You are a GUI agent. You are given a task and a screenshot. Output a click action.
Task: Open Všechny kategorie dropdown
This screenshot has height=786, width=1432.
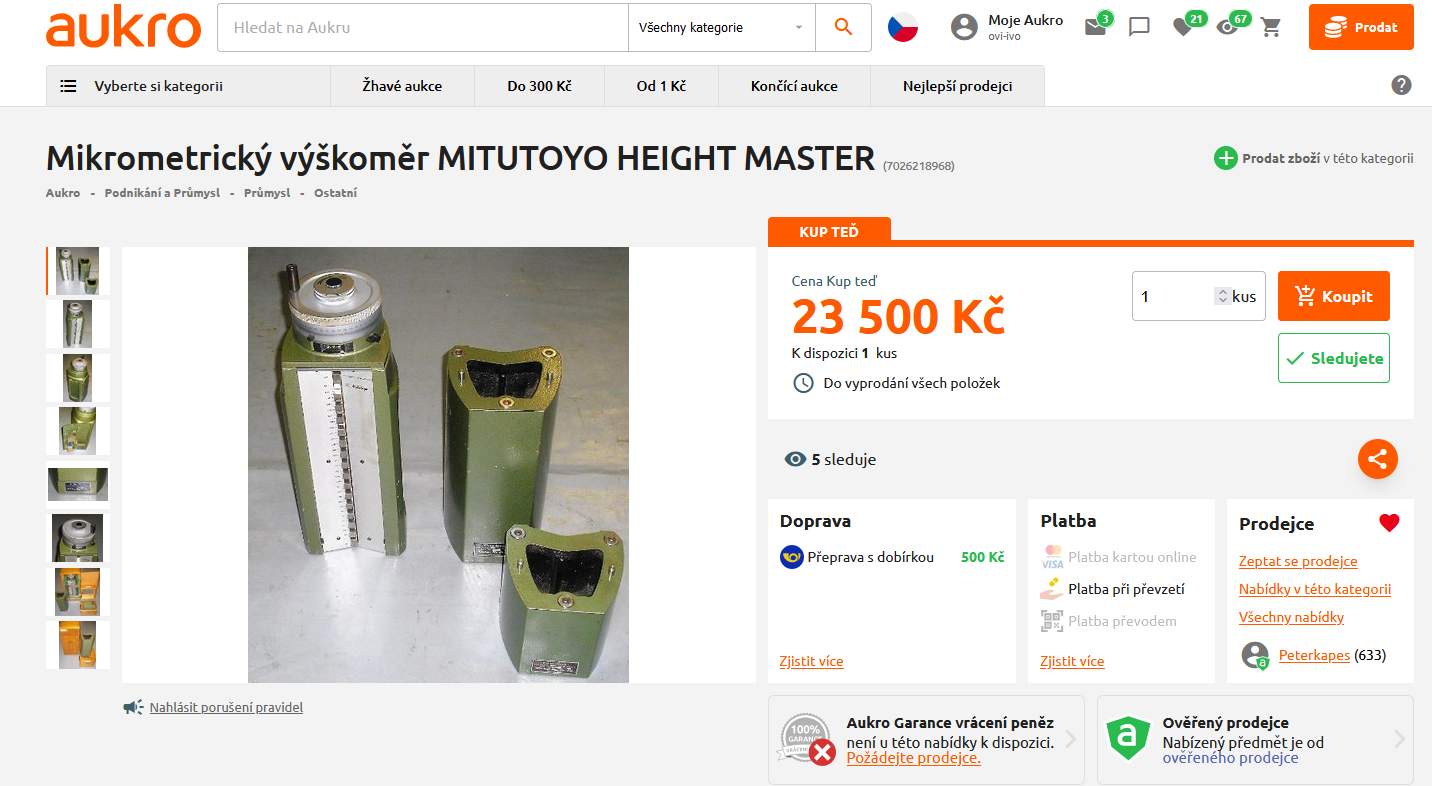point(721,28)
